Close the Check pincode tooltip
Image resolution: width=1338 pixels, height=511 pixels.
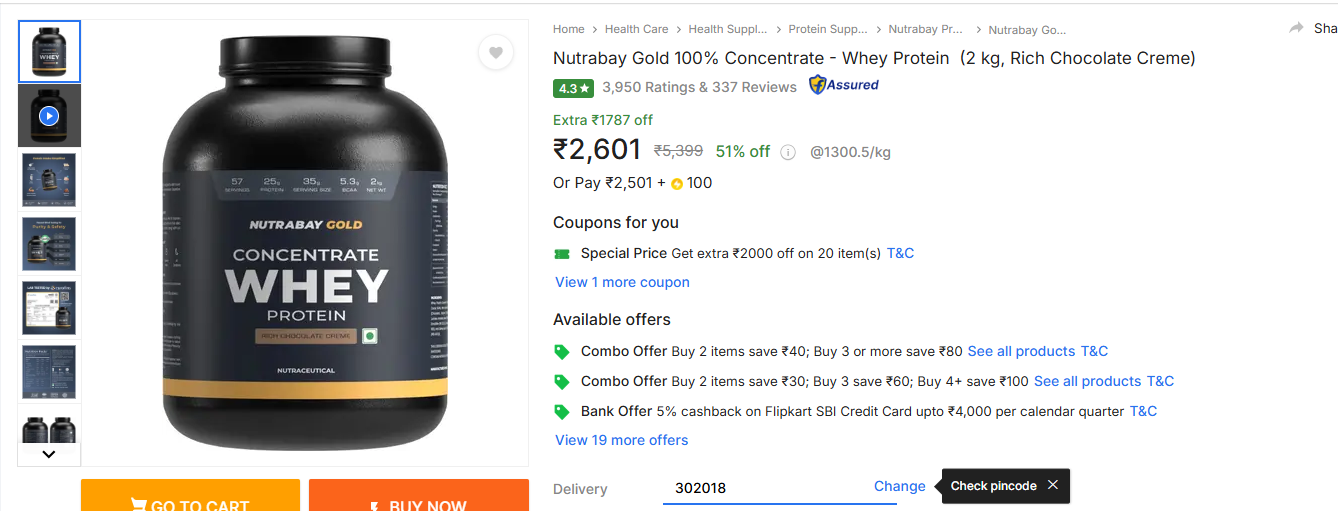pyautogui.click(x=1053, y=485)
